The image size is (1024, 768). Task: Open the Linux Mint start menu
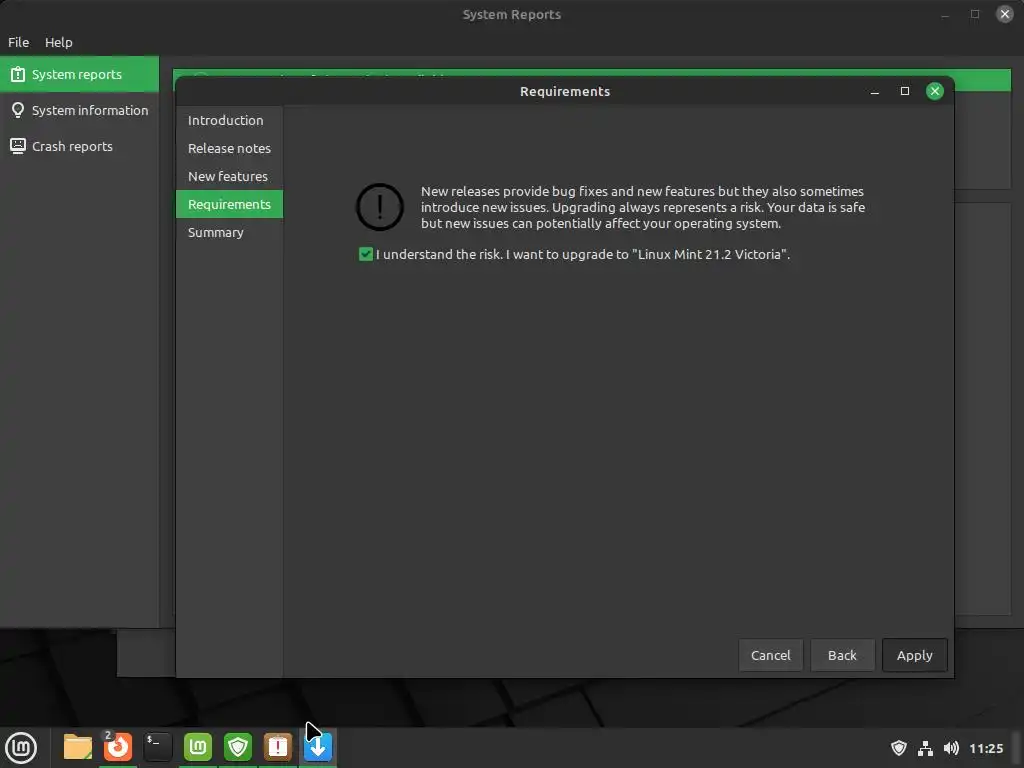21,747
